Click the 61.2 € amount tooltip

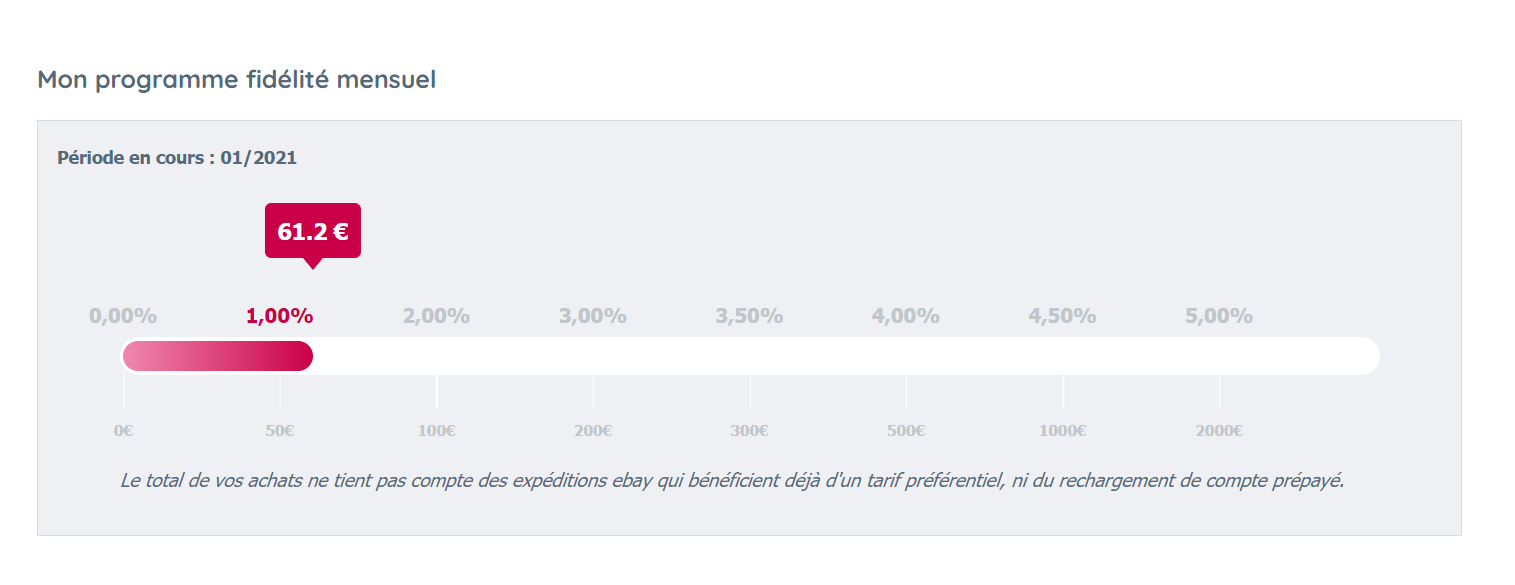[x=313, y=231]
